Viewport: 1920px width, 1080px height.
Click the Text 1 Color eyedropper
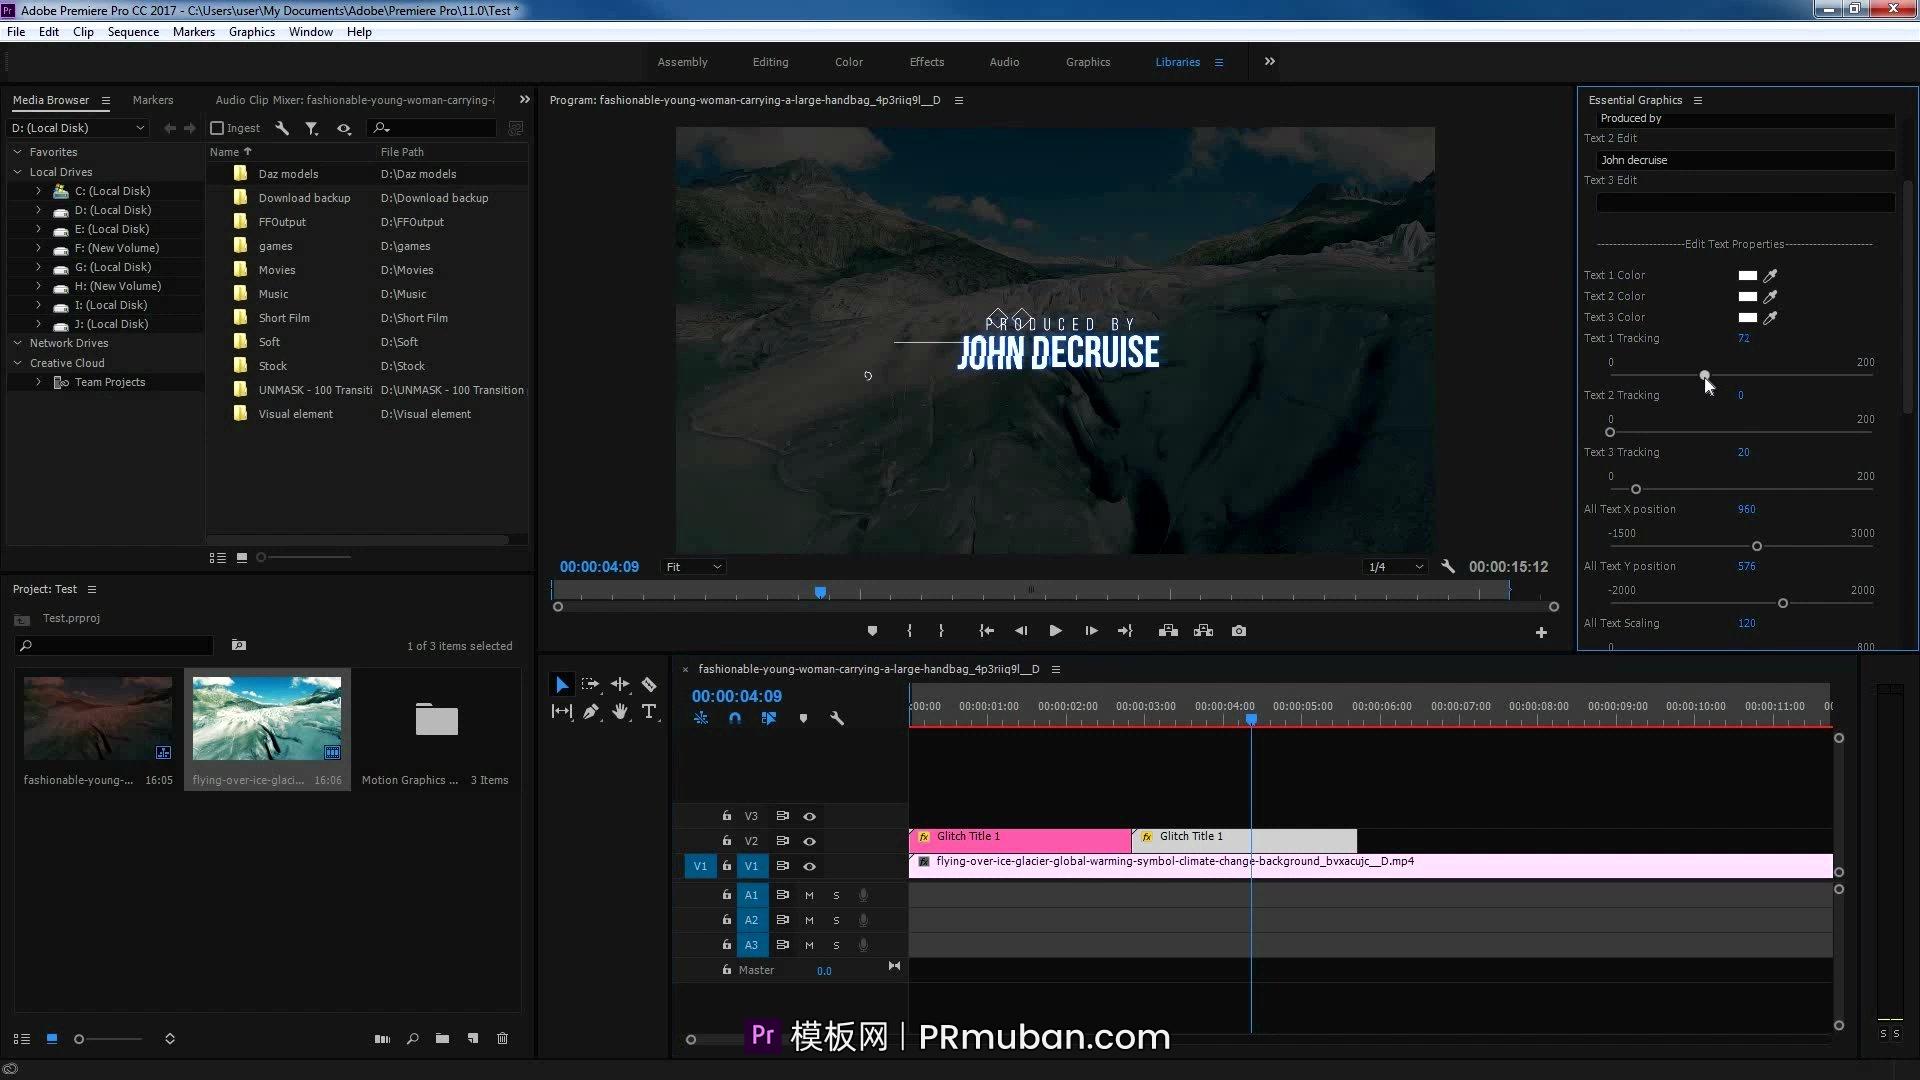click(1770, 276)
